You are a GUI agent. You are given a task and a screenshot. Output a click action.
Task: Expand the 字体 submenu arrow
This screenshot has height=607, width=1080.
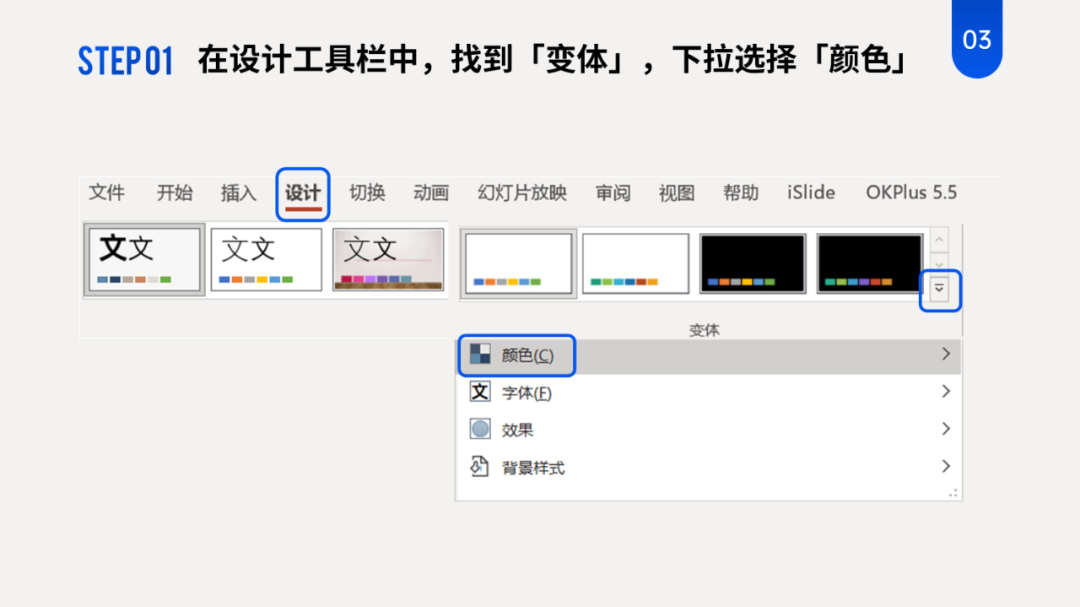pos(946,391)
